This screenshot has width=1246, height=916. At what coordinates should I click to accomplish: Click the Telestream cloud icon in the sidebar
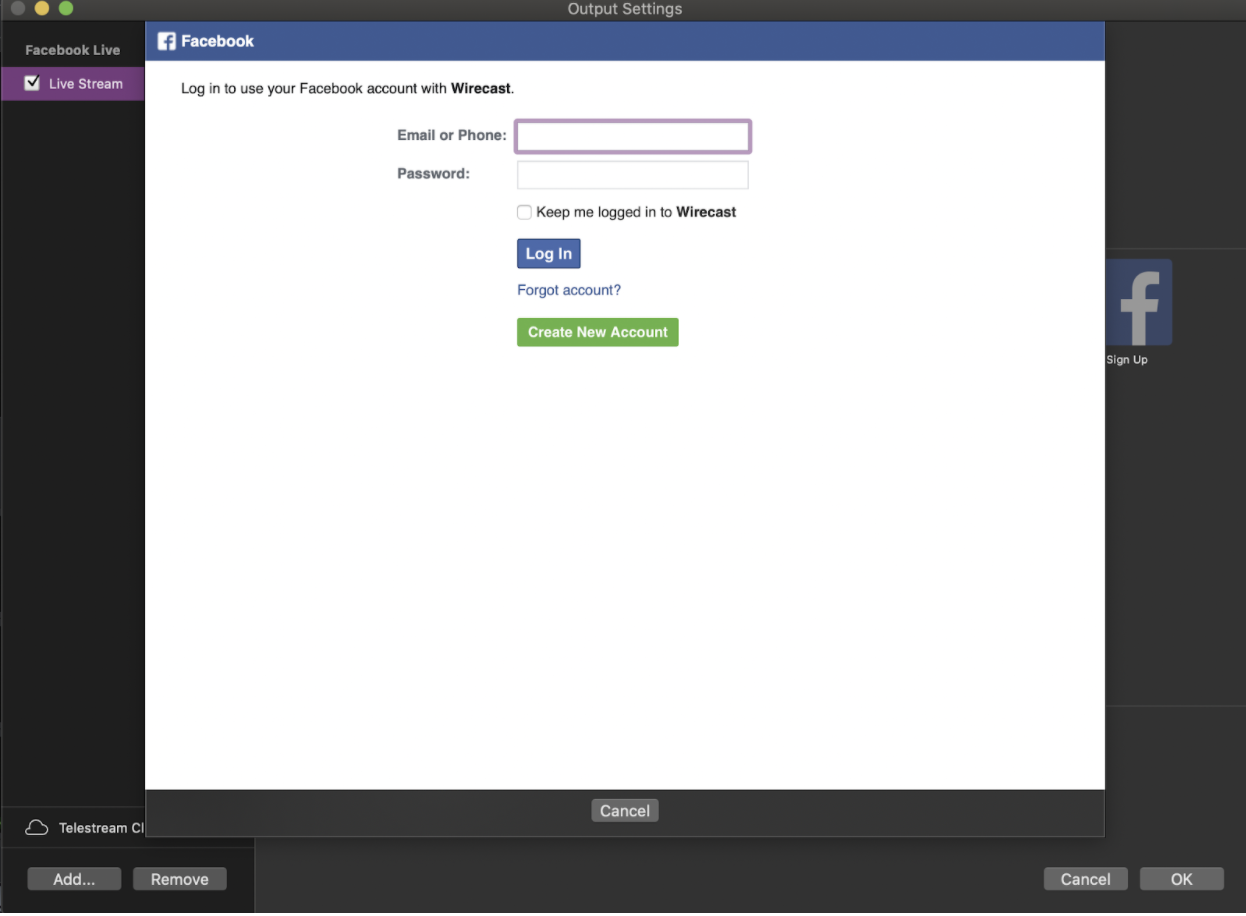37,828
